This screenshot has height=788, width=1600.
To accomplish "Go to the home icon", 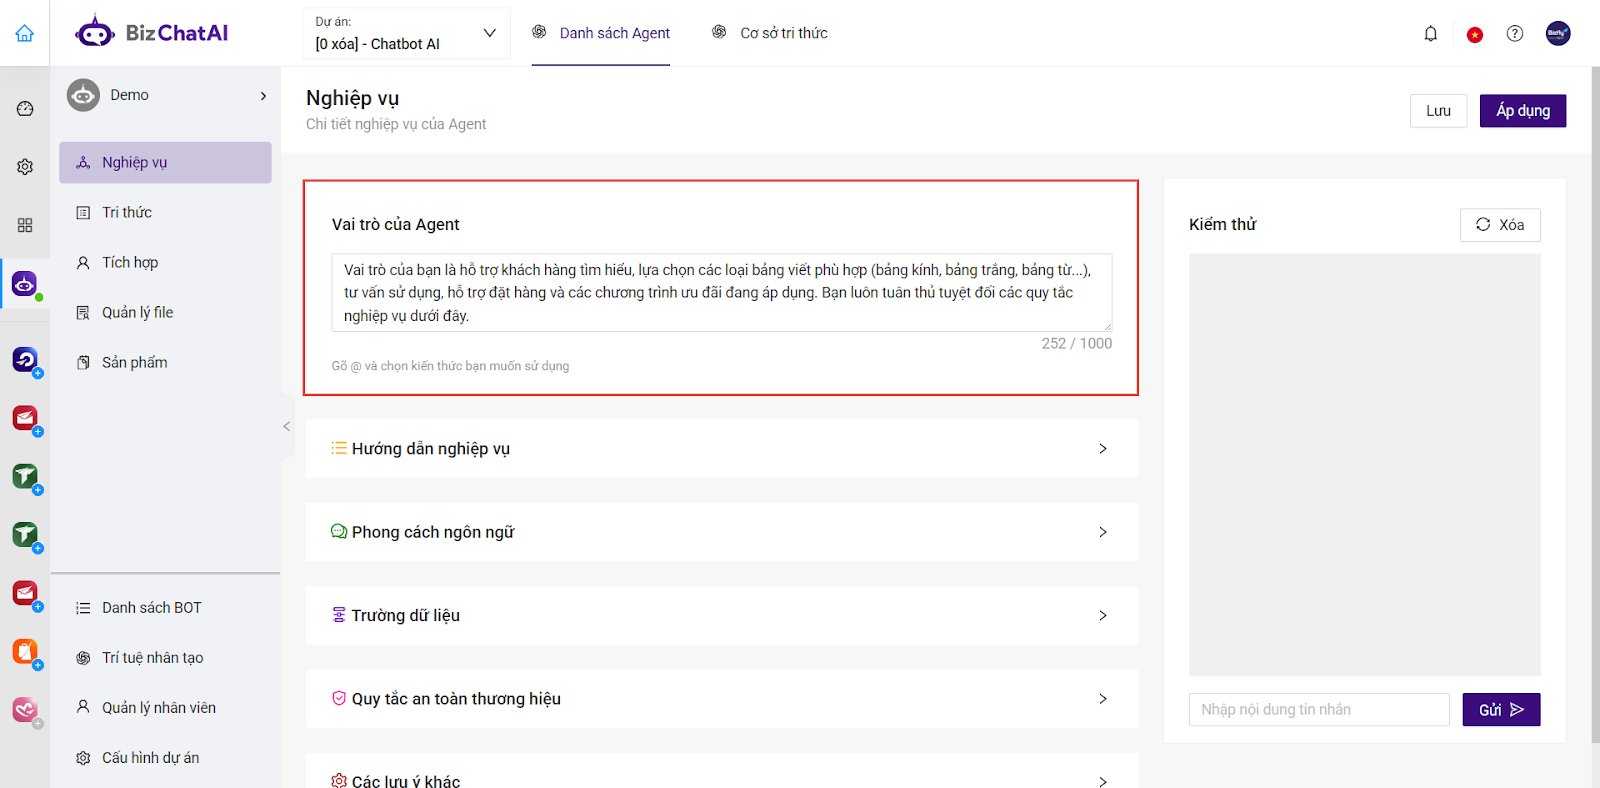I will 24,33.
